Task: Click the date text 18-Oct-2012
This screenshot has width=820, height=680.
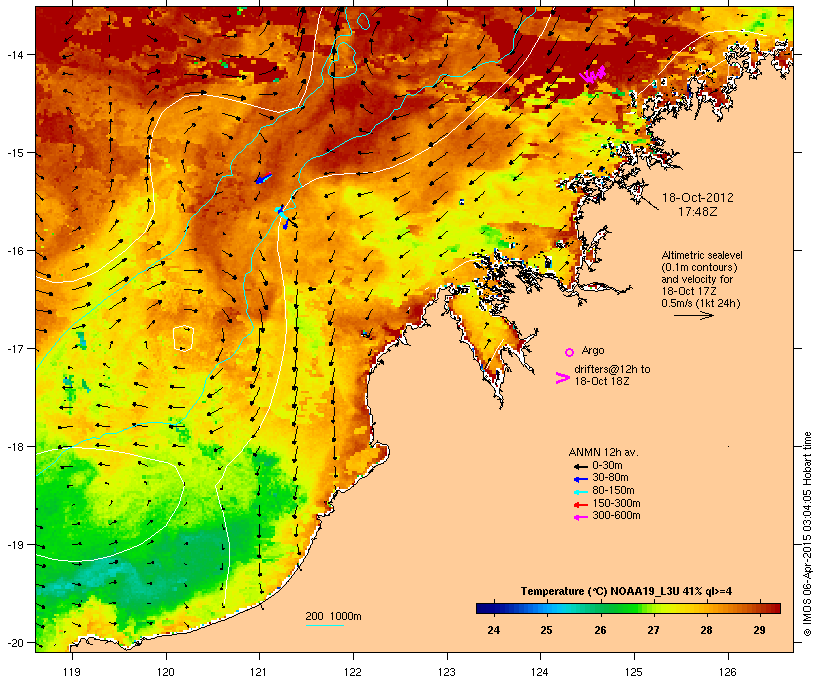Action: [698, 198]
